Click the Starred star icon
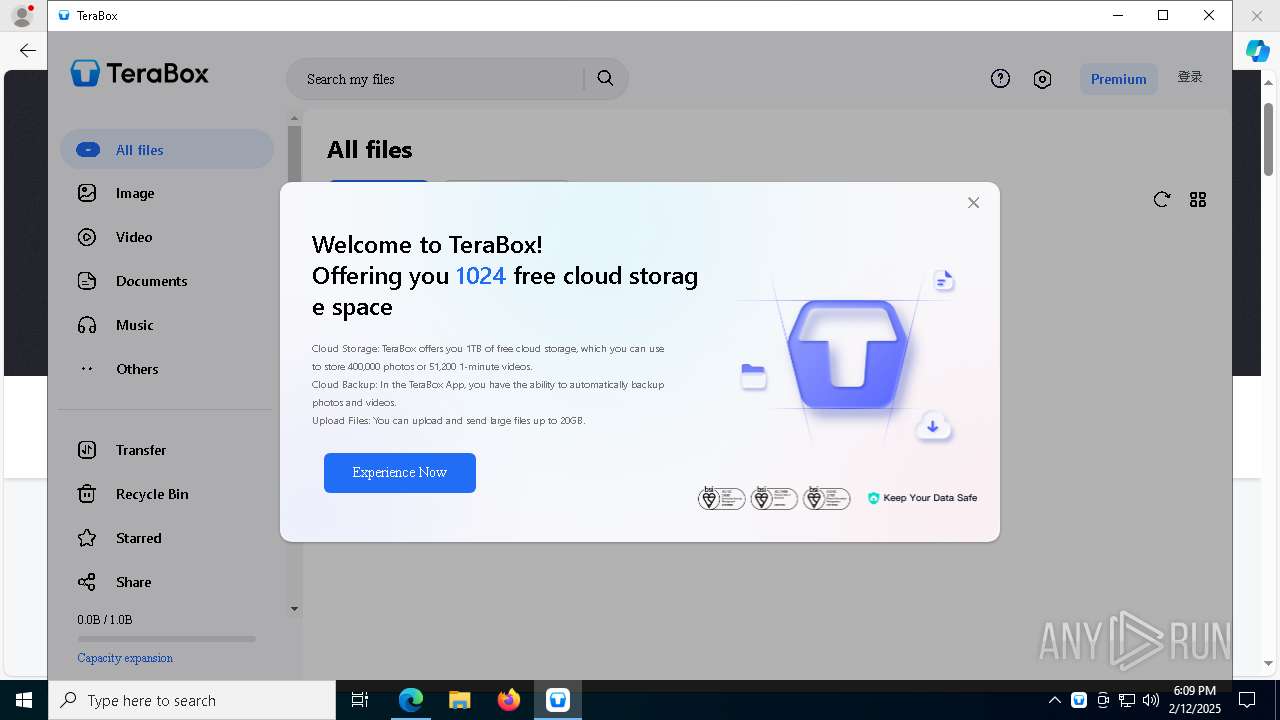The height and width of the screenshot is (720, 1280). 87,538
